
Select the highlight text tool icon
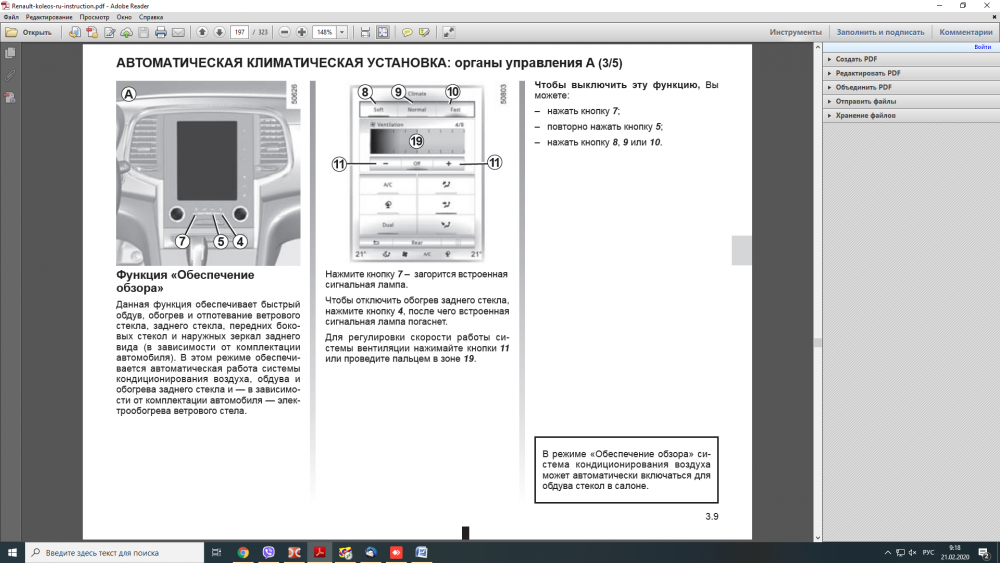(424, 32)
